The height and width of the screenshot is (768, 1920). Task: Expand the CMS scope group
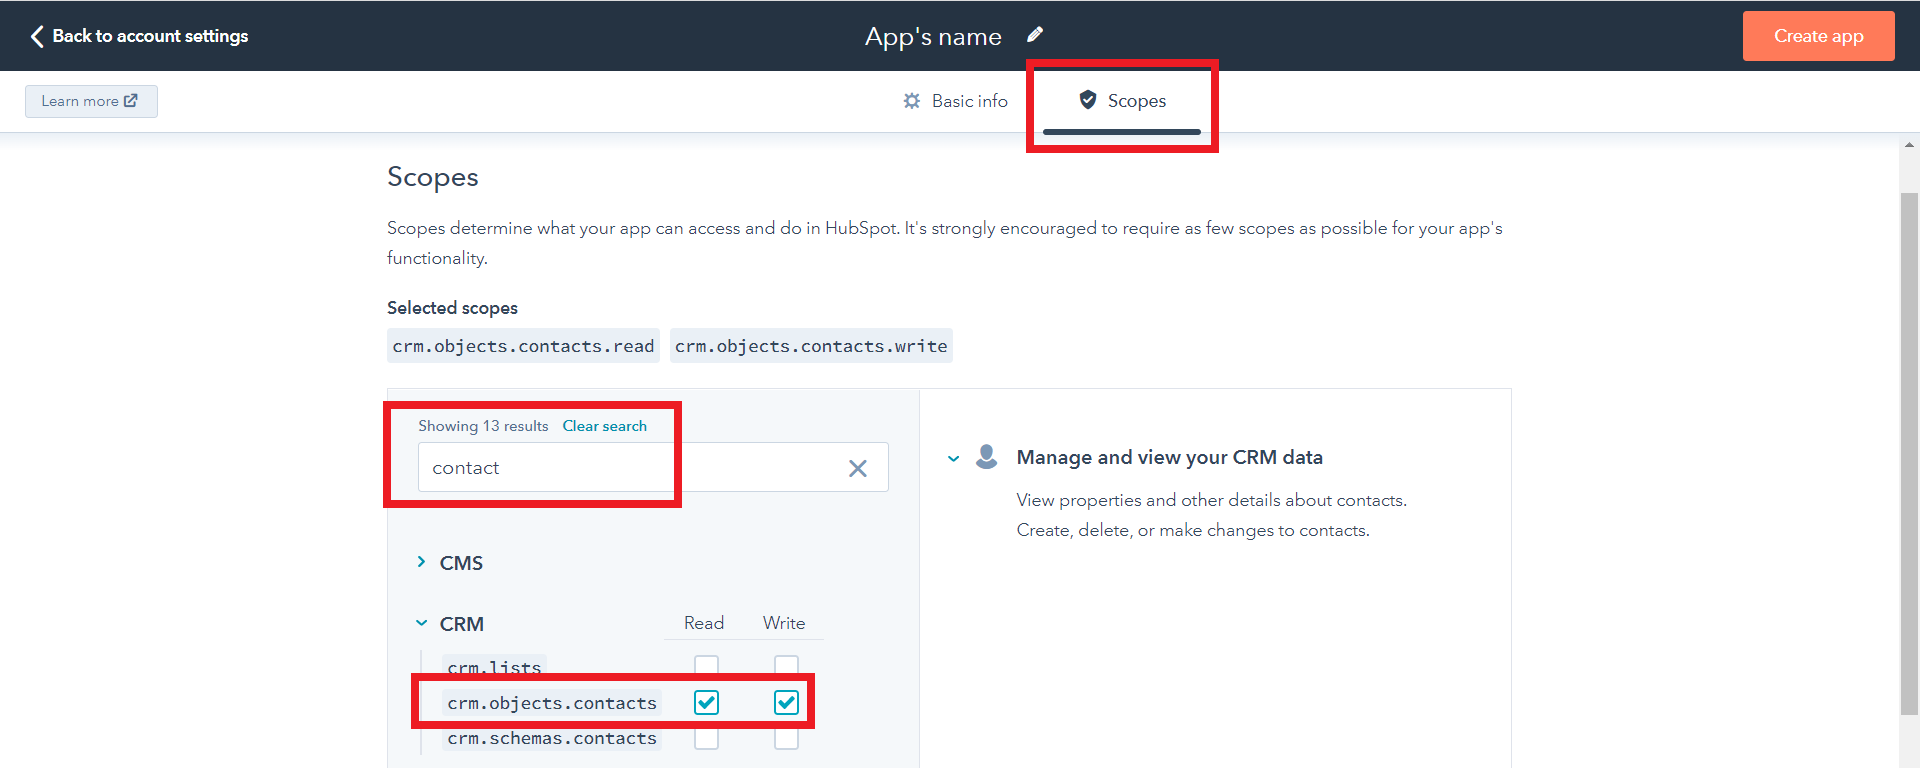[421, 562]
